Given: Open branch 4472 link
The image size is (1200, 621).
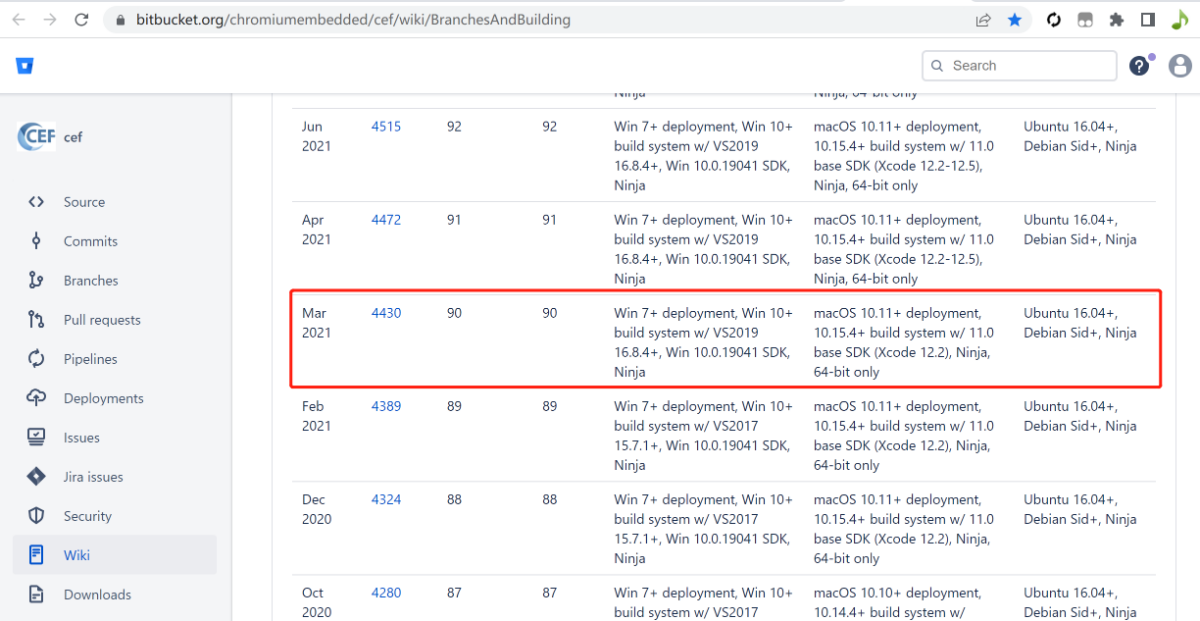Looking at the screenshot, I should tap(386, 220).
